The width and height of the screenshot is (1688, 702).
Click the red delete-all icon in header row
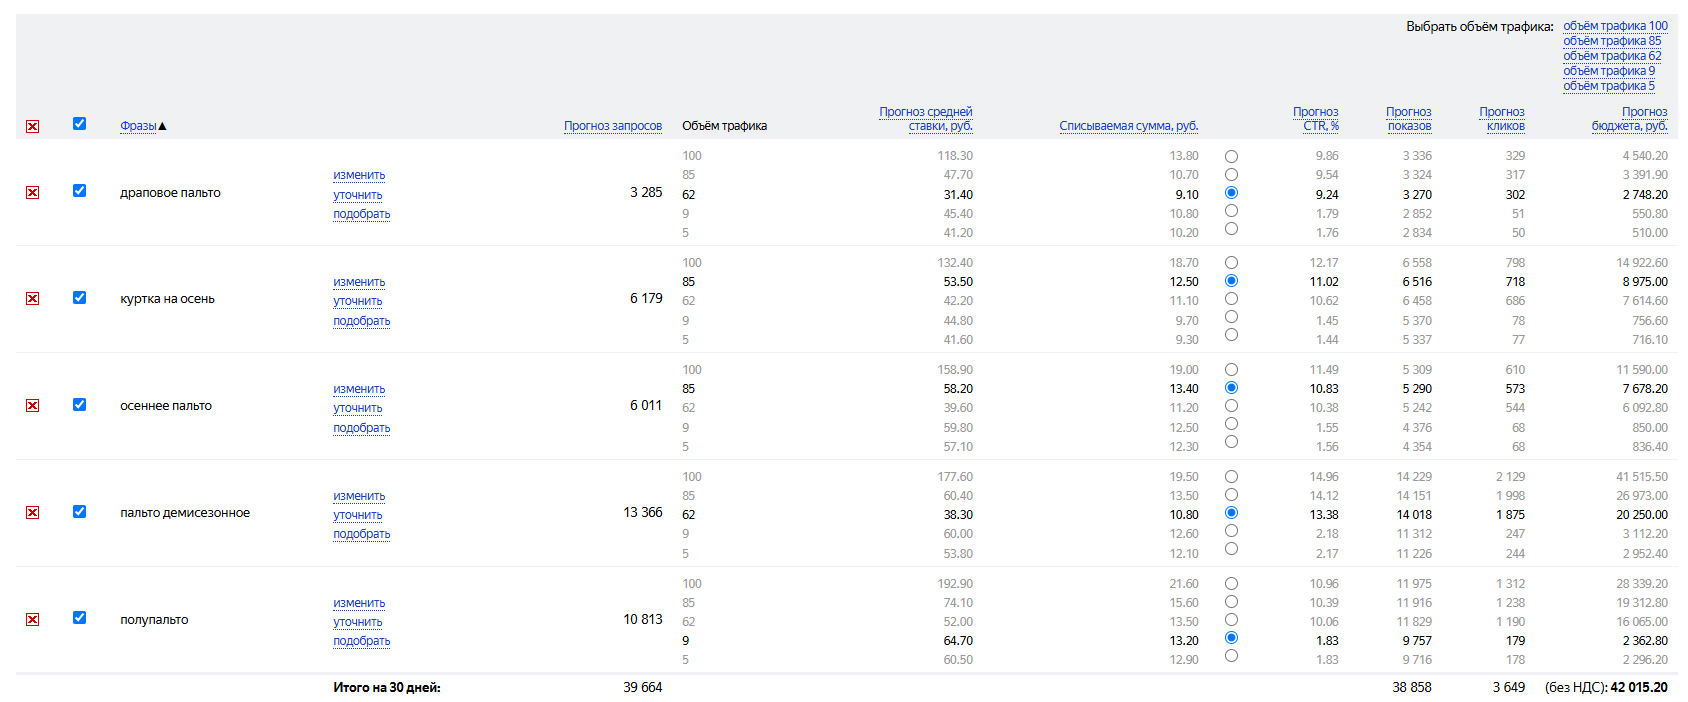pyautogui.click(x=32, y=126)
